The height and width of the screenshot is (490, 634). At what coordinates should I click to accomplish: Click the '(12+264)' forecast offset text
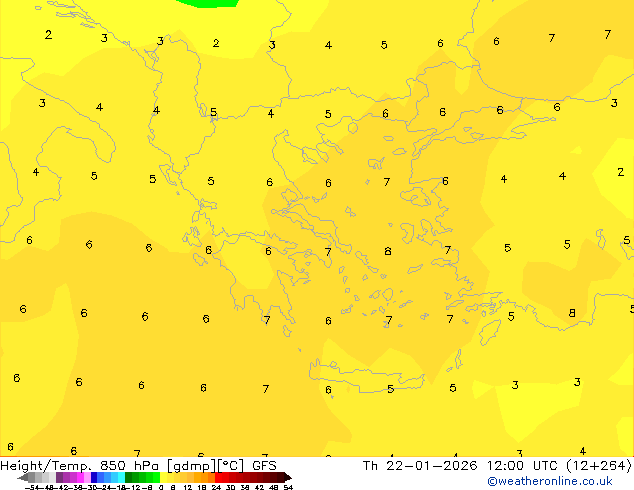(x=599, y=466)
